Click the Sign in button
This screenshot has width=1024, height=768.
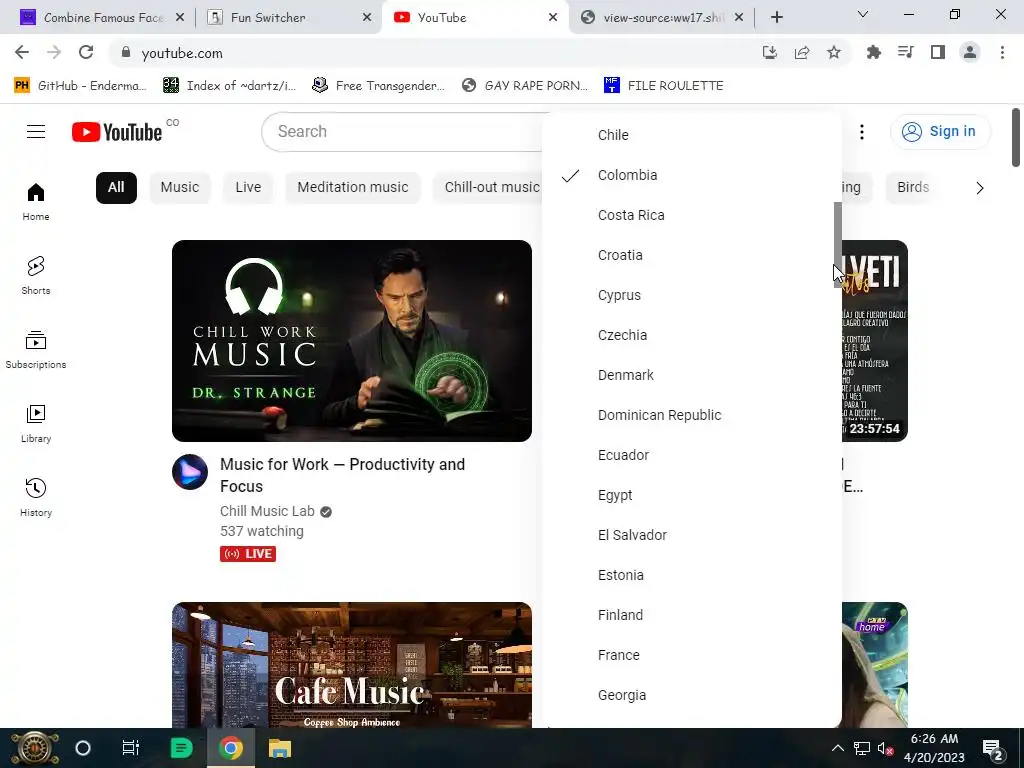pos(940,131)
